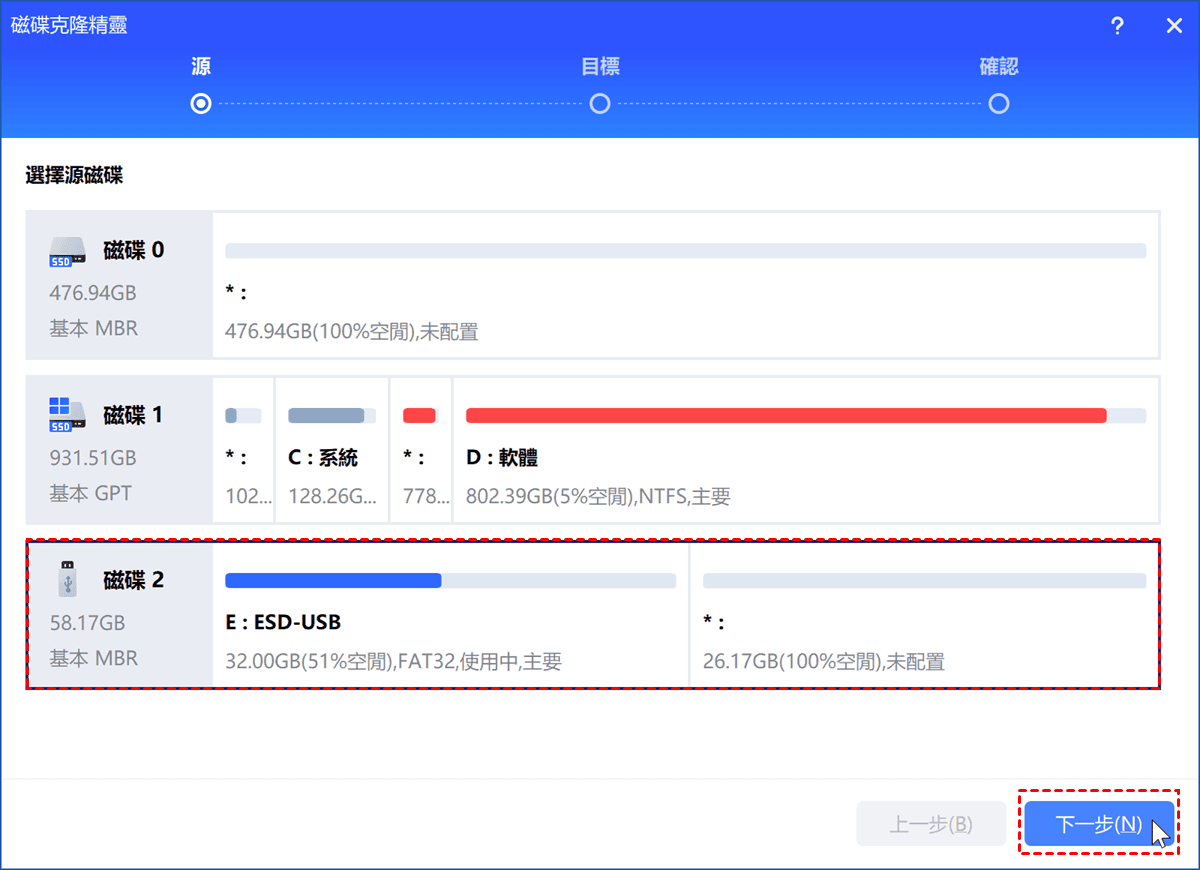
Task: Click the 上一步(B) button
Action: point(930,824)
